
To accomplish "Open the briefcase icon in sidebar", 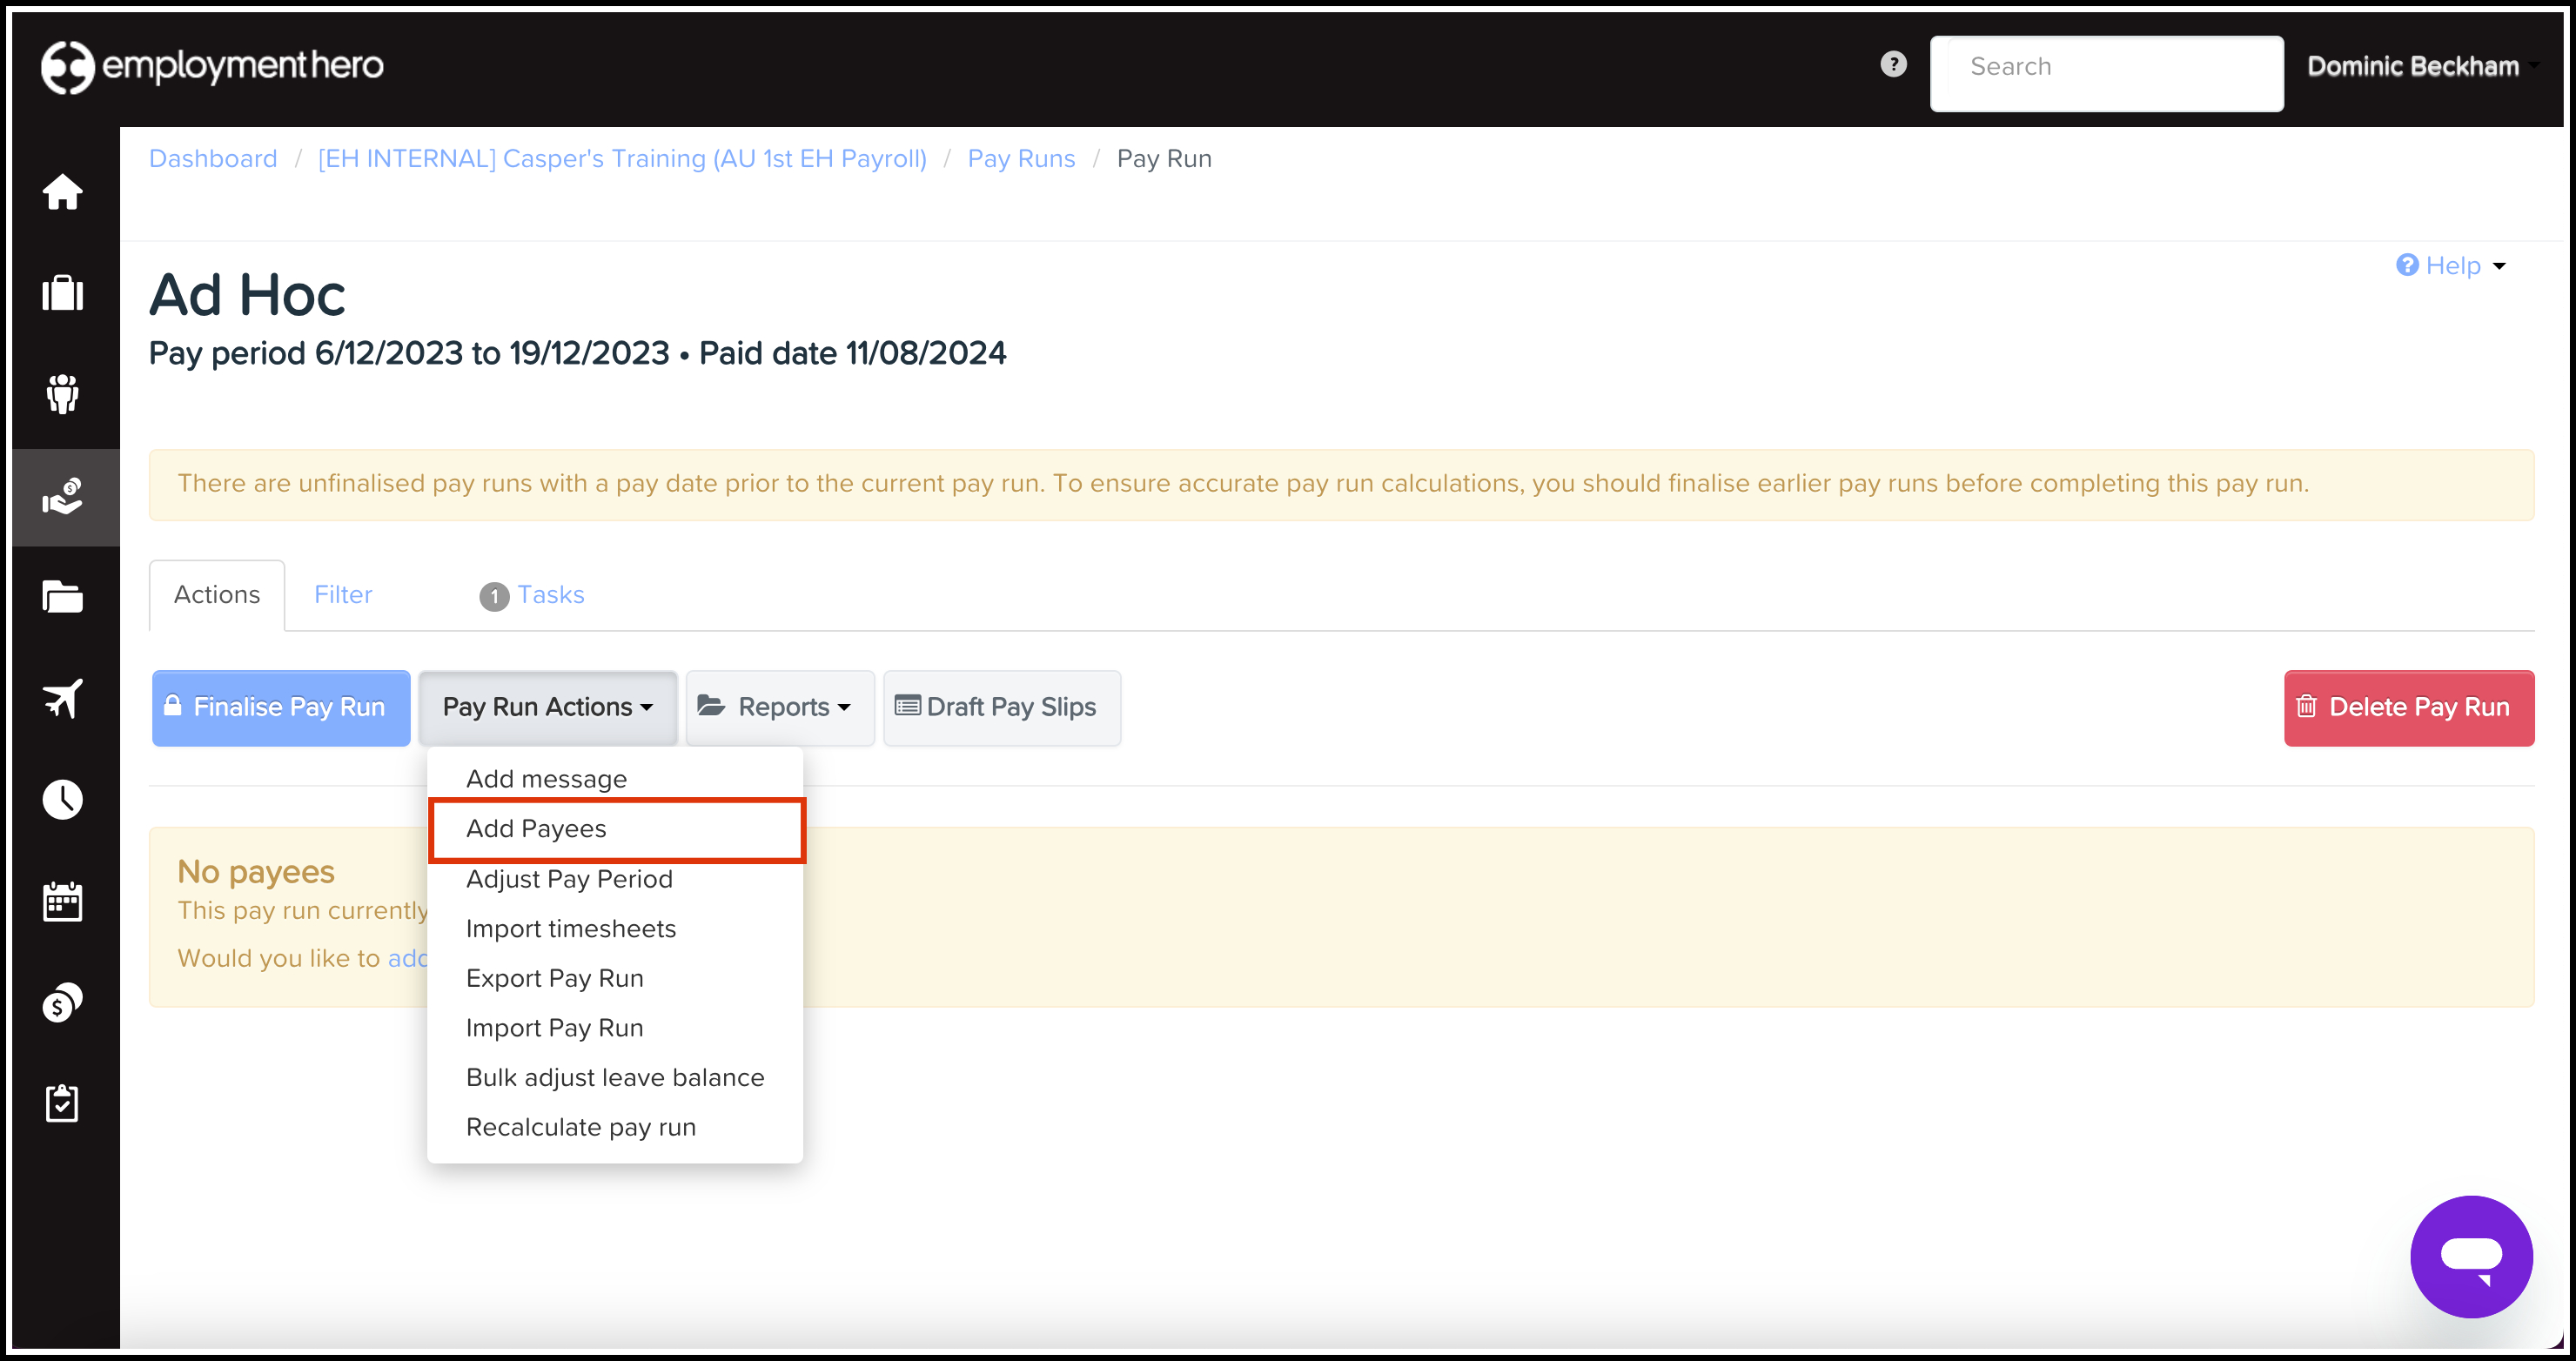I will (x=62, y=293).
